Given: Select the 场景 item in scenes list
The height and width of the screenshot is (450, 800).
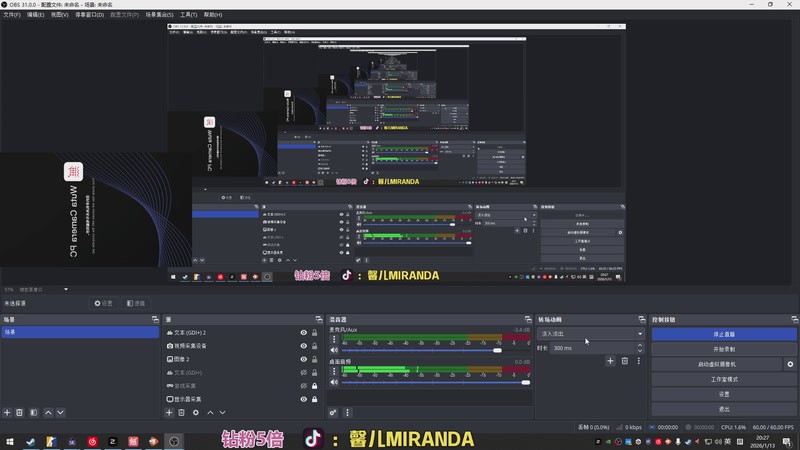Looking at the screenshot, I should [80, 332].
